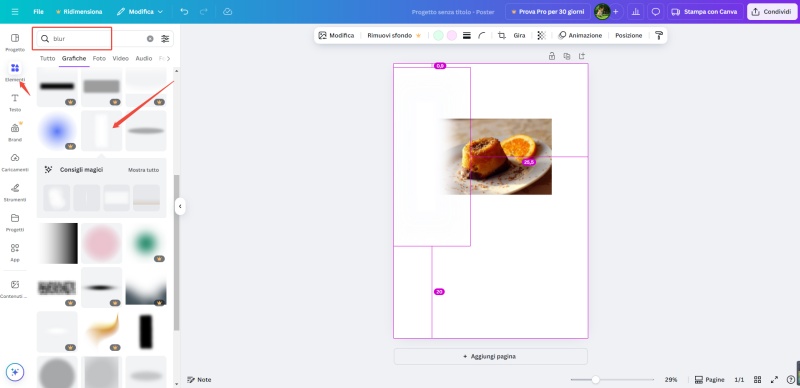Show more tabs with the right chevron
The height and width of the screenshot is (388, 800).
[168, 59]
